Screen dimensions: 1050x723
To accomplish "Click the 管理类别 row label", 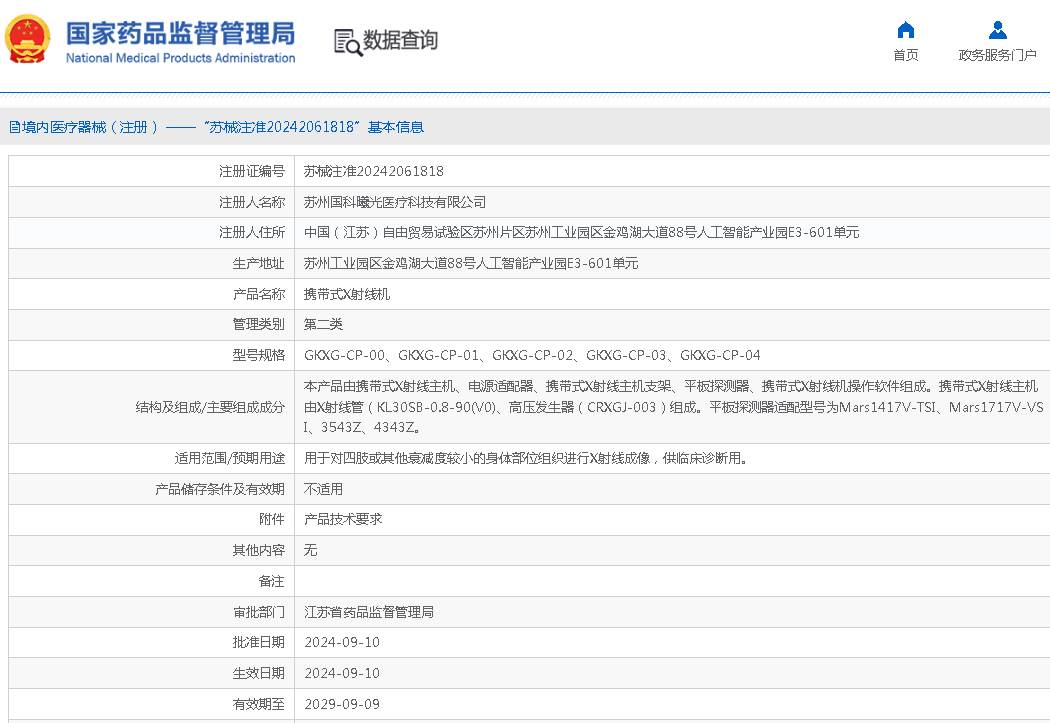I will point(258,324).
